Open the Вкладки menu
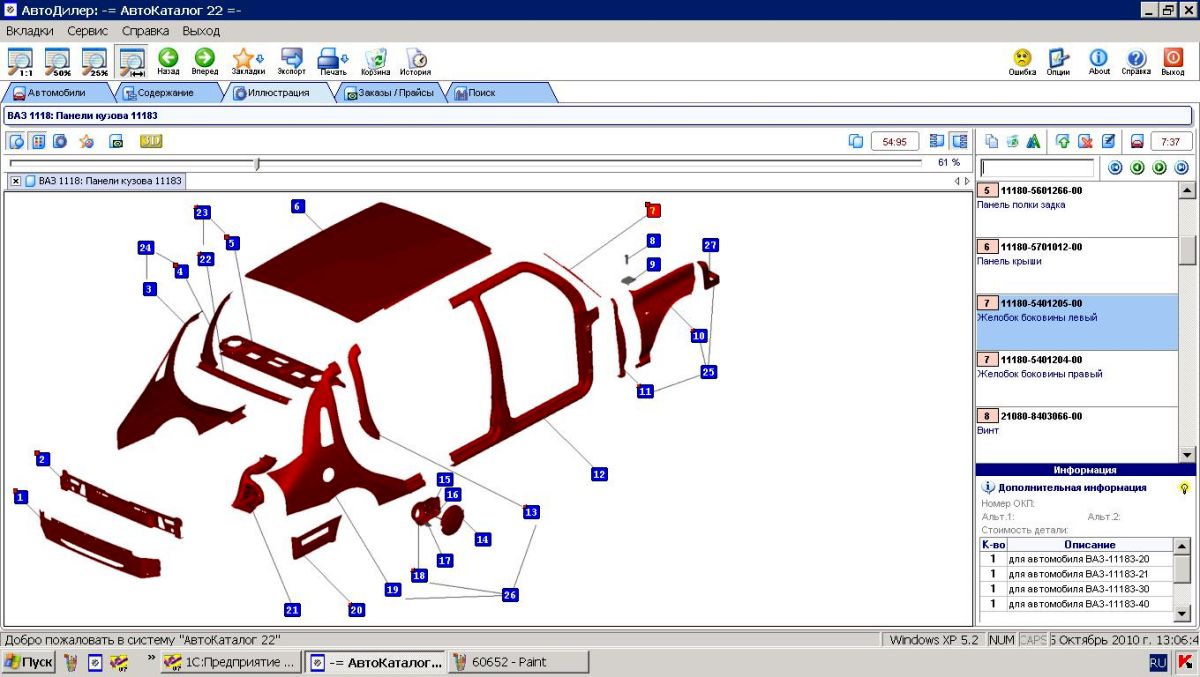Image resolution: width=1200 pixels, height=677 pixels. coord(29,31)
